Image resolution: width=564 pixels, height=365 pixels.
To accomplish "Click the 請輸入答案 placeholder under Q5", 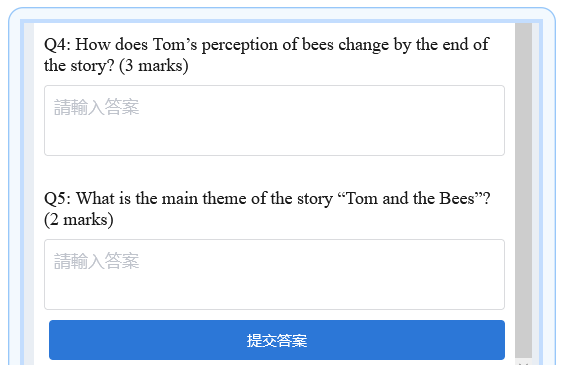I will (96, 261).
